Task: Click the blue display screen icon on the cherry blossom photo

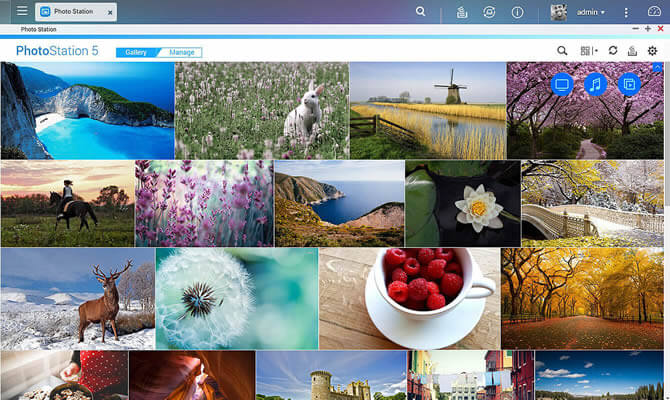Action: click(562, 85)
